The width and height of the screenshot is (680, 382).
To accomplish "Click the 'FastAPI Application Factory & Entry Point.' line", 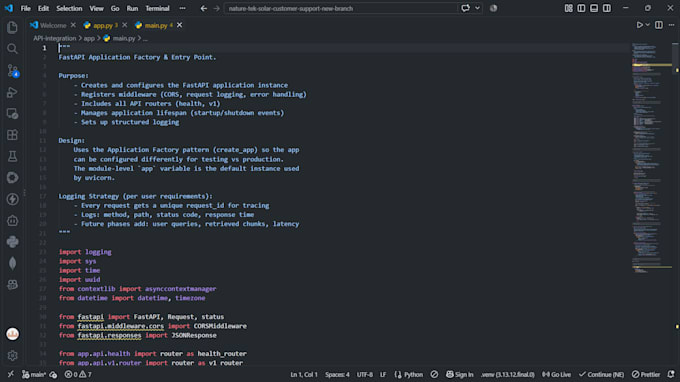I will (x=137, y=57).
